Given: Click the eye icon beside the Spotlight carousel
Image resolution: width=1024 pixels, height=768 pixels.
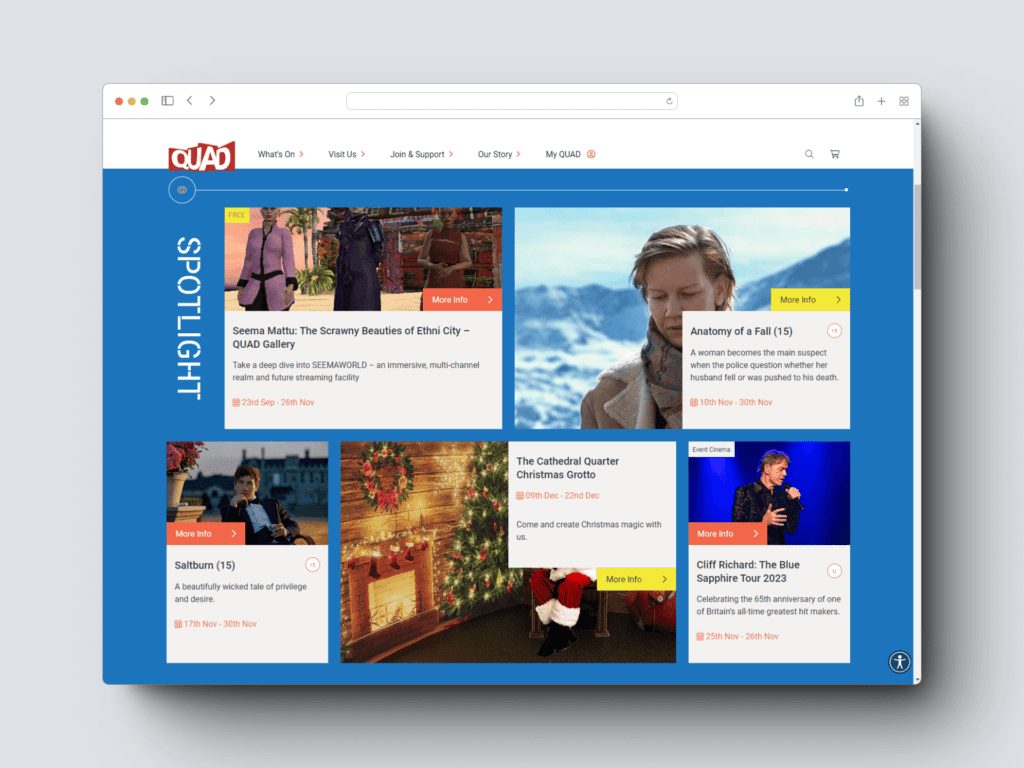Looking at the screenshot, I should tap(181, 189).
